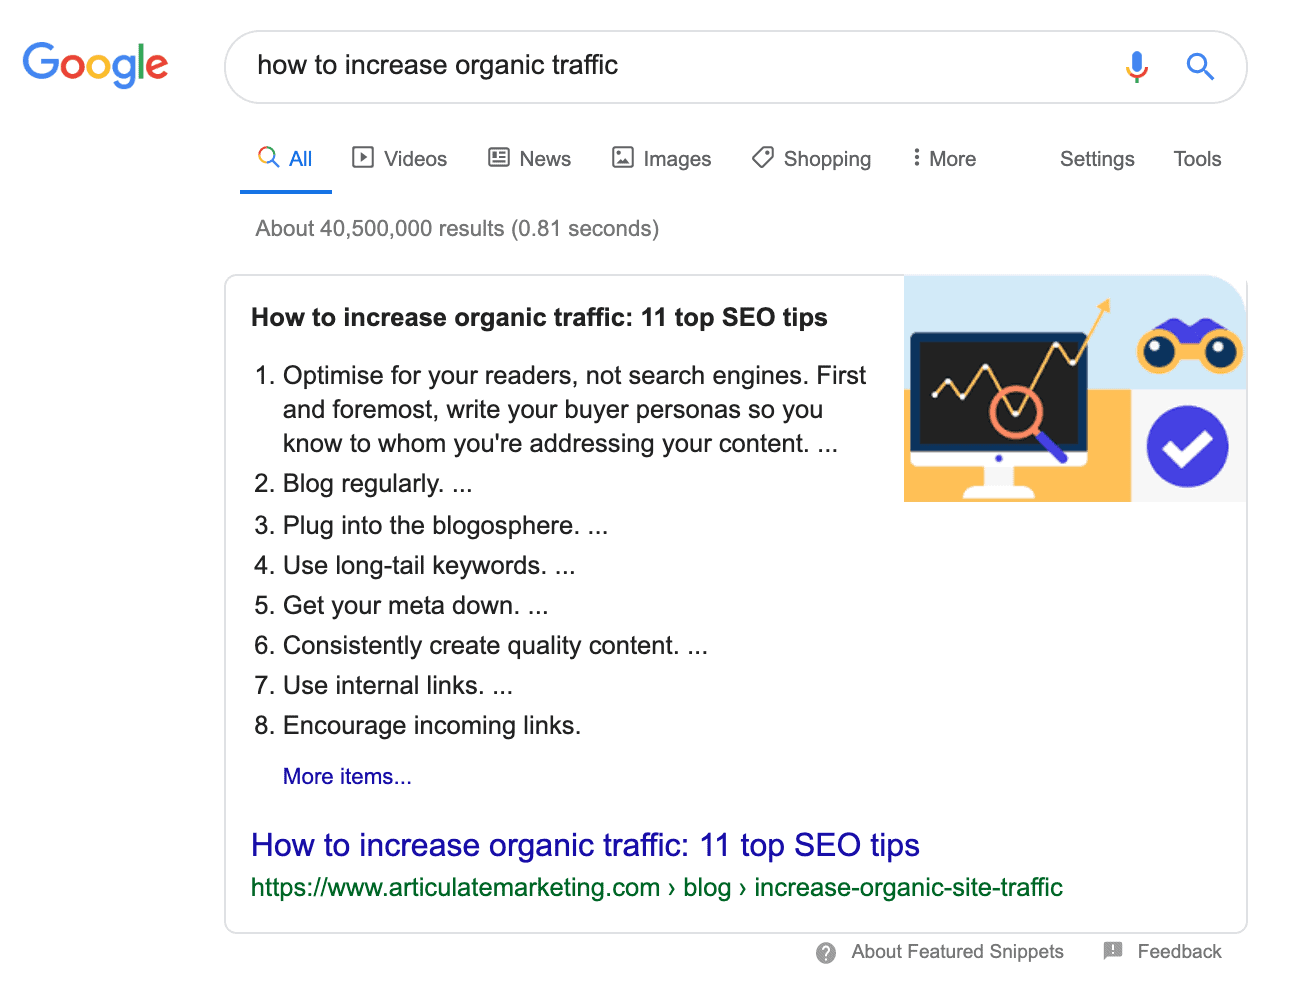
Task: Click the Feedback flag icon
Action: [x=1112, y=951]
